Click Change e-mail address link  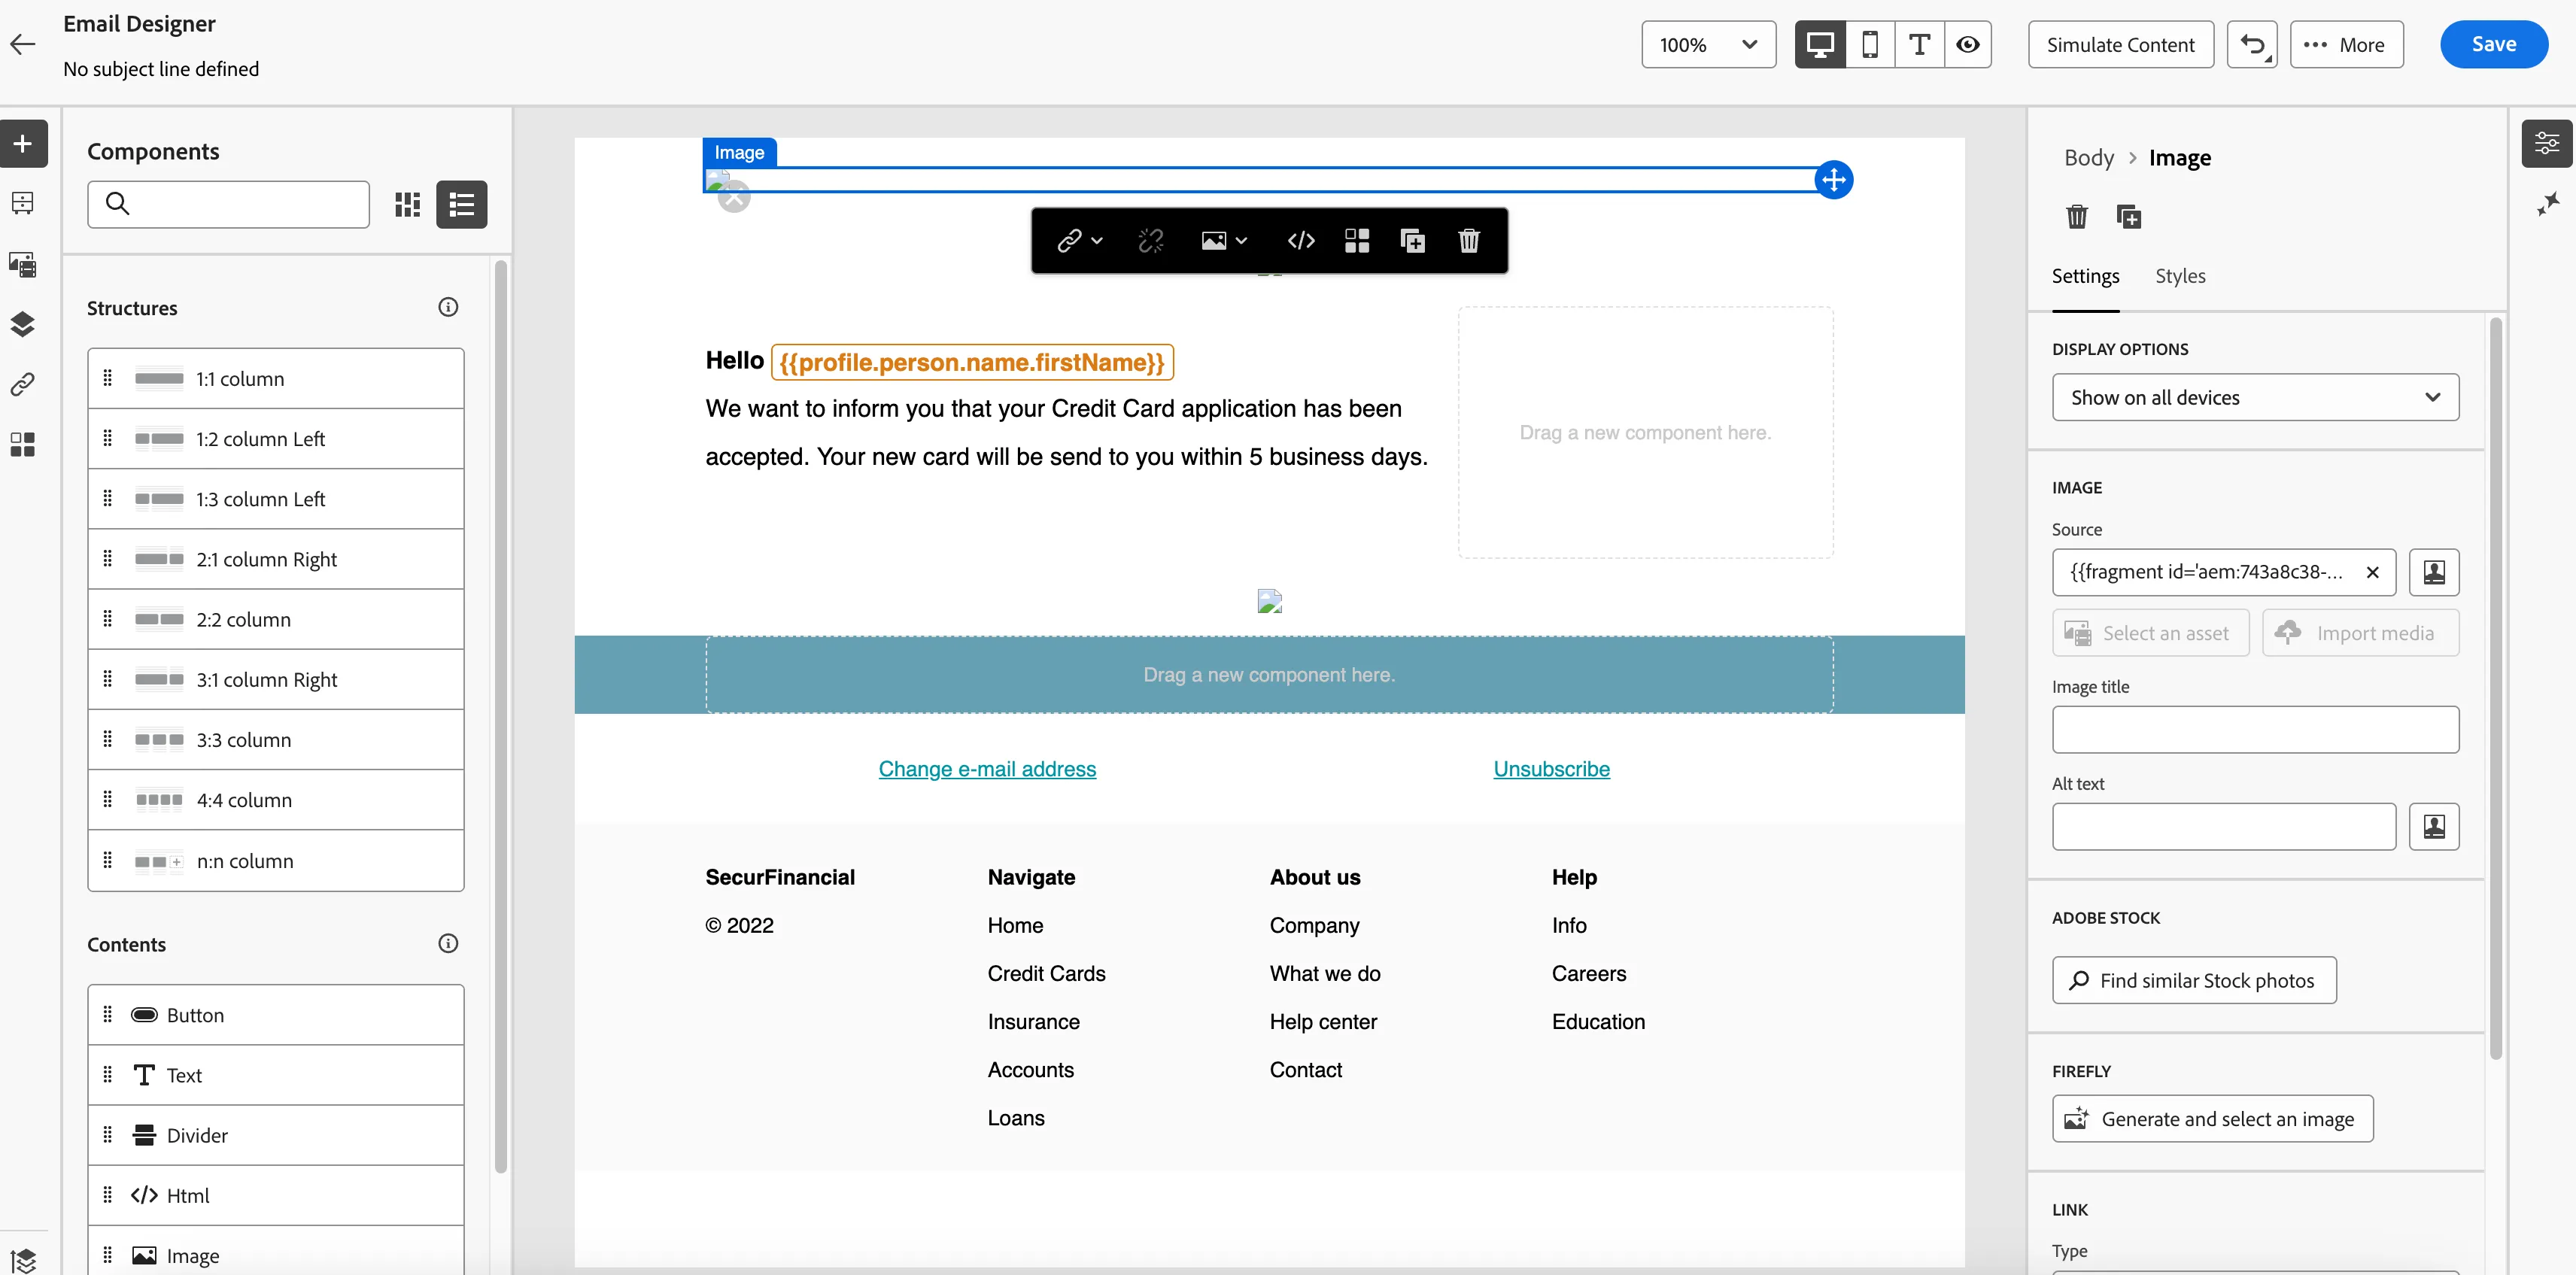[x=987, y=769]
